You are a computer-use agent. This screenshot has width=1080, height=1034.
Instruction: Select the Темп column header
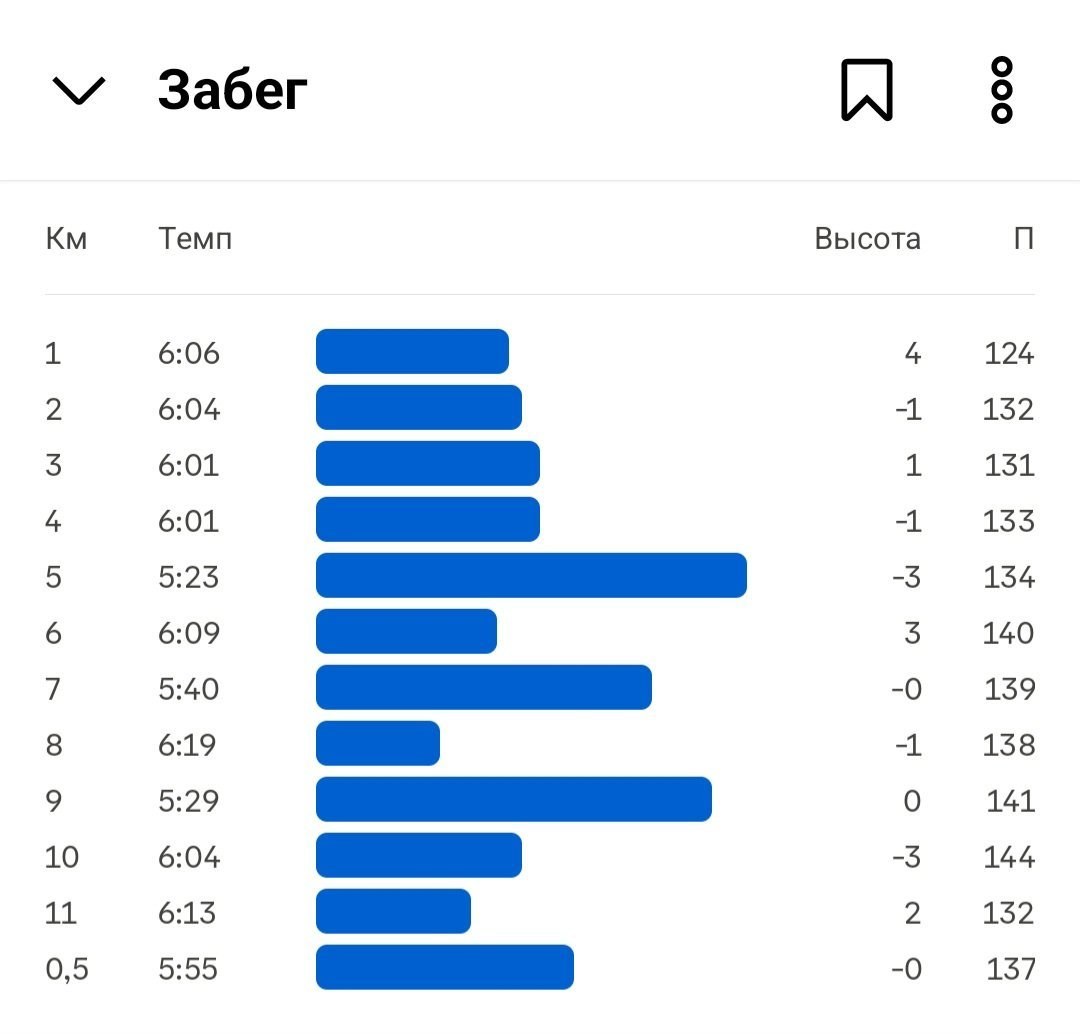point(195,238)
